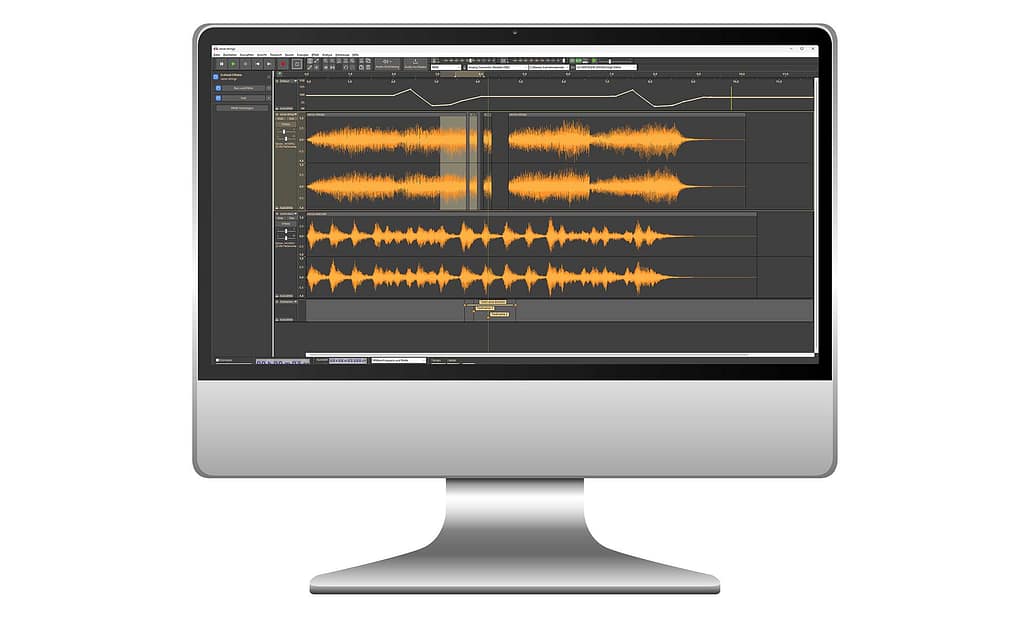Open the Audio Setup (Audio-Einrichtung) button

click(388, 62)
